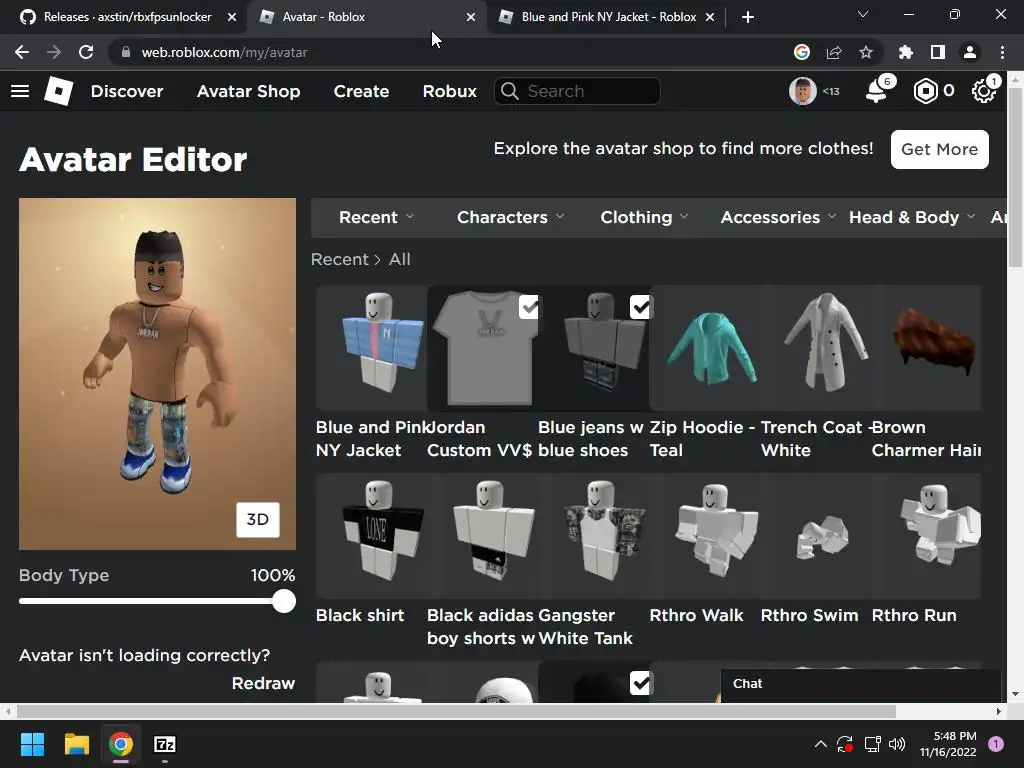Click the Body Type slider handle
Image resolution: width=1024 pixels, height=768 pixels.
click(284, 601)
